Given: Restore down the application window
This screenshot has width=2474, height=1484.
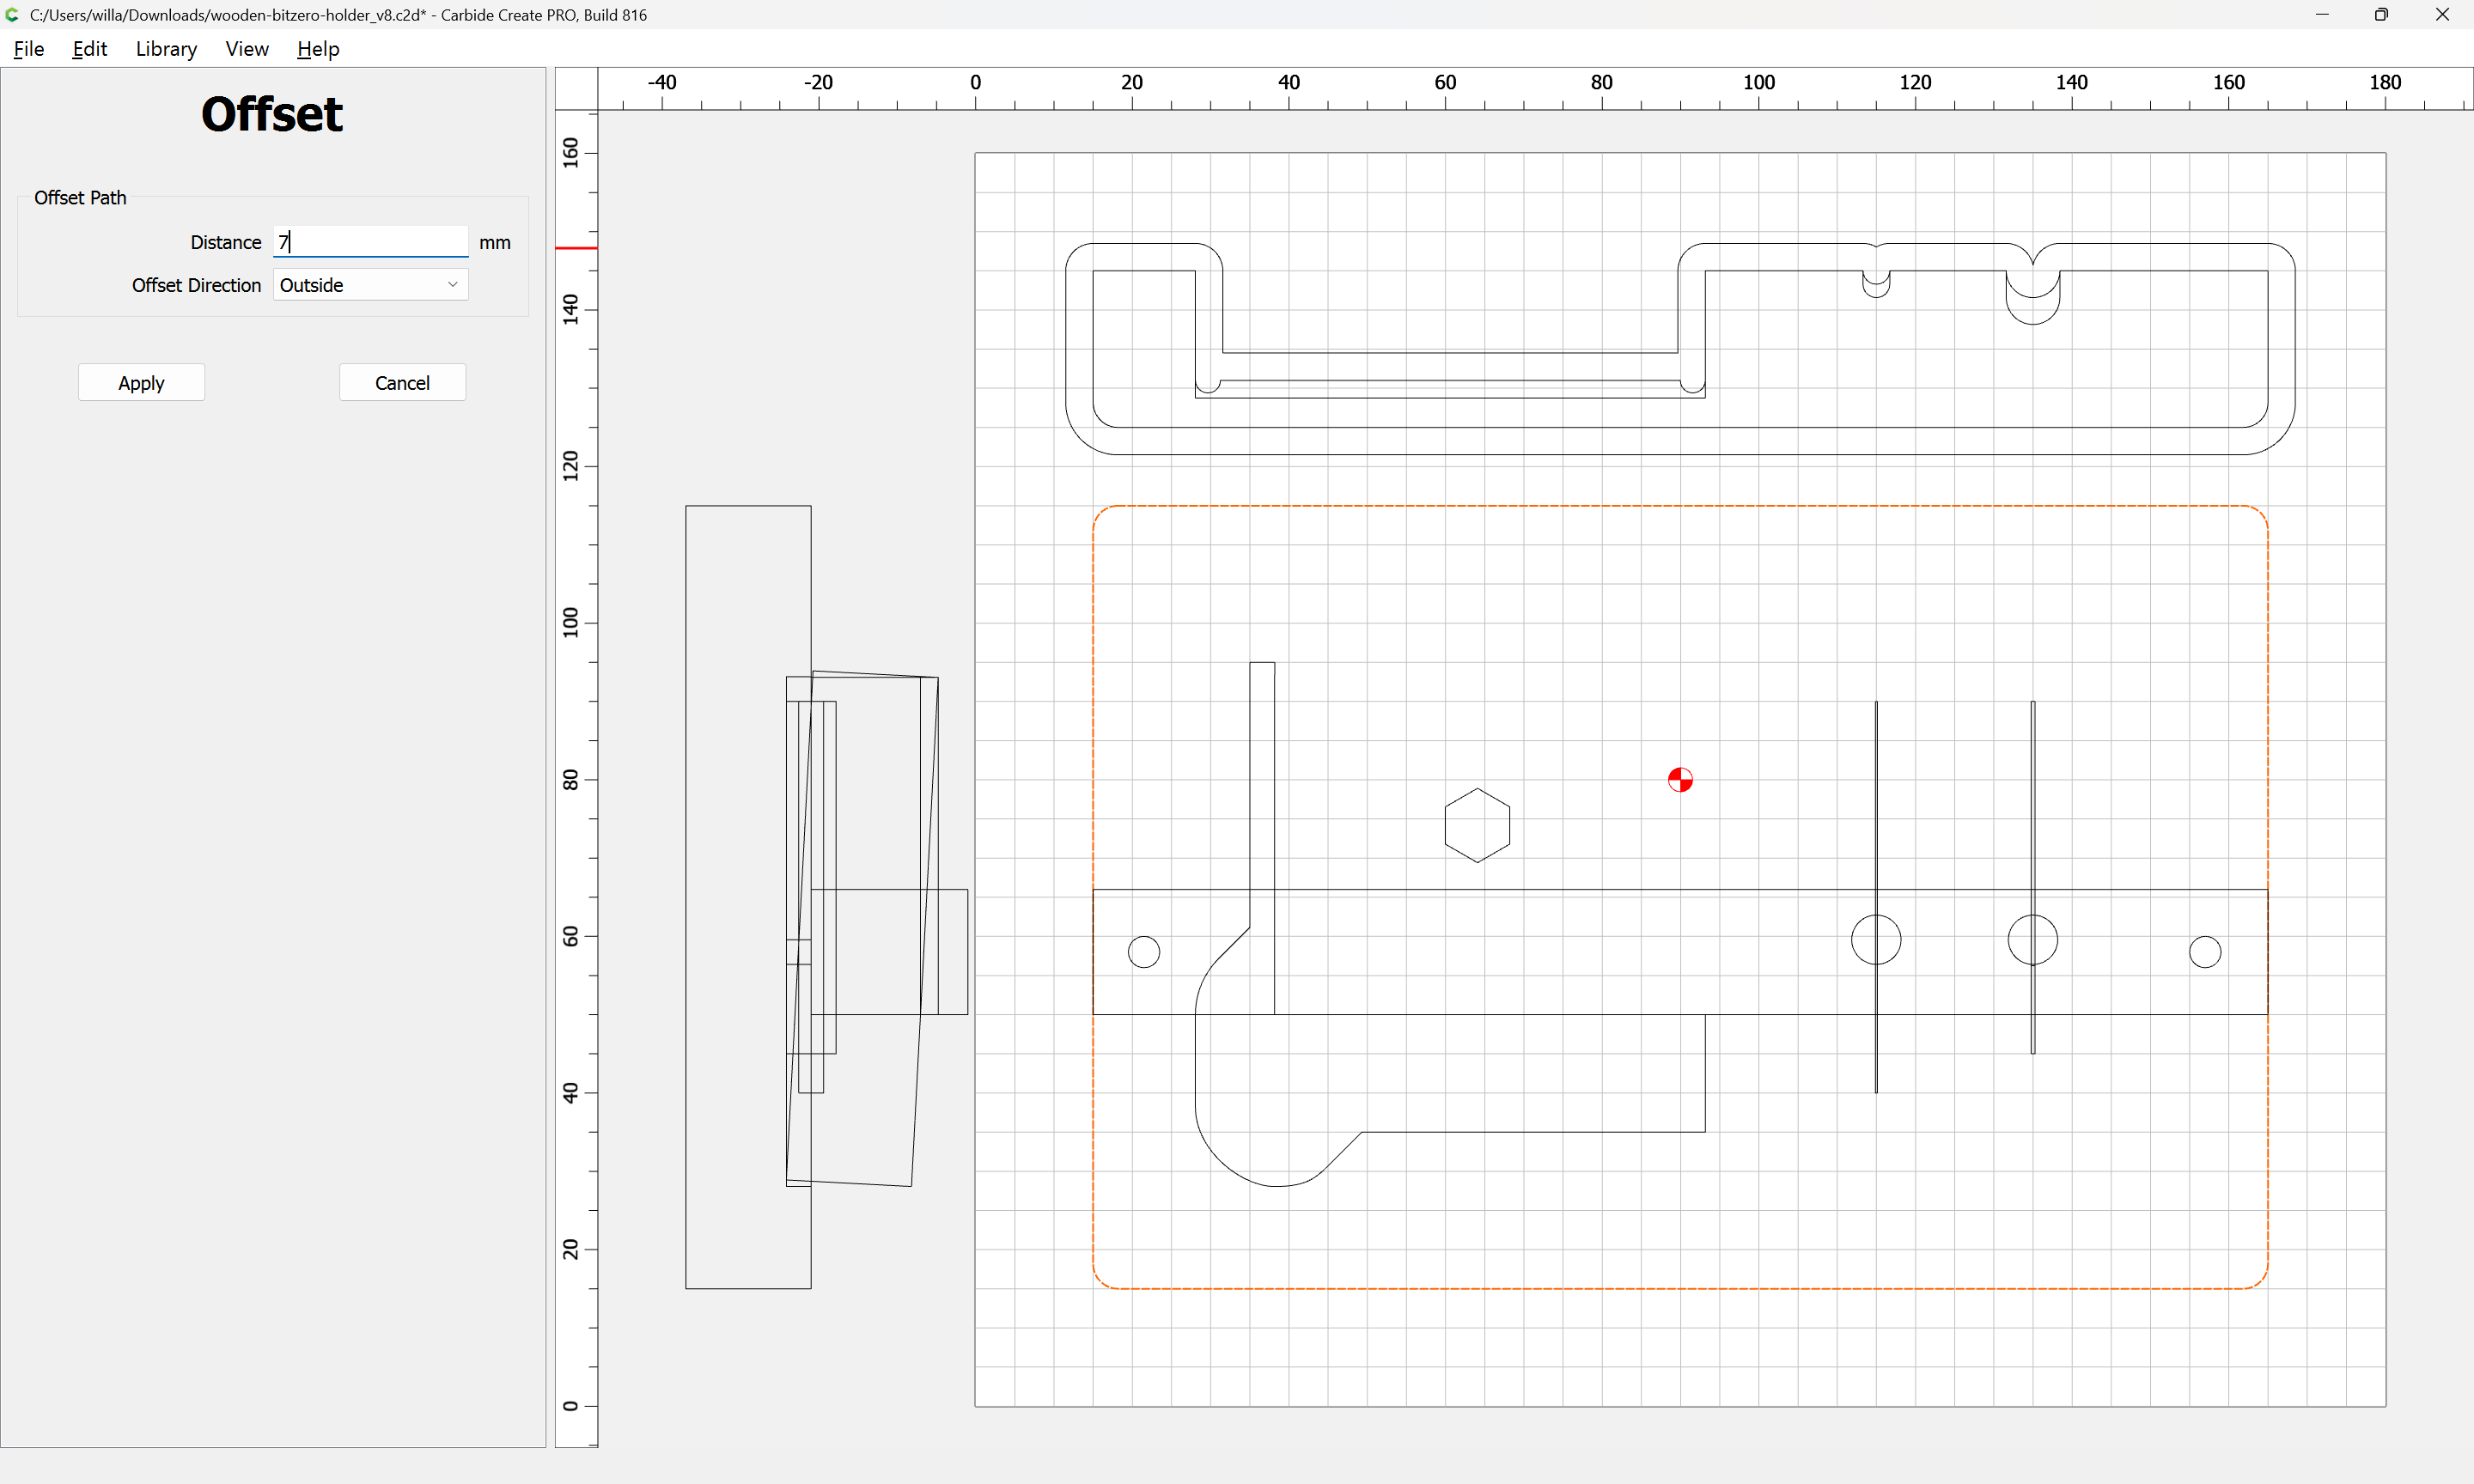Looking at the screenshot, I should 2381,15.
